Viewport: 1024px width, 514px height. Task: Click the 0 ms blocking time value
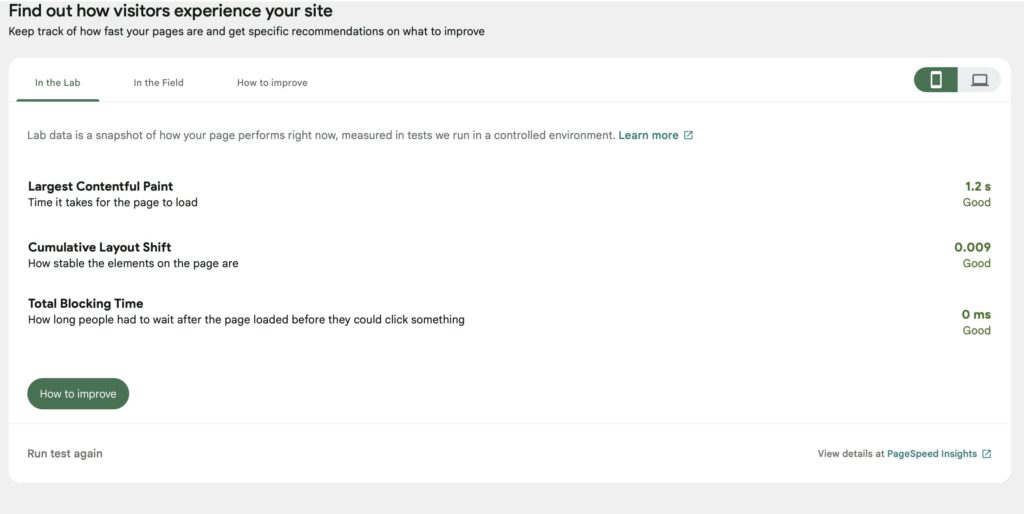(x=975, y=314)
